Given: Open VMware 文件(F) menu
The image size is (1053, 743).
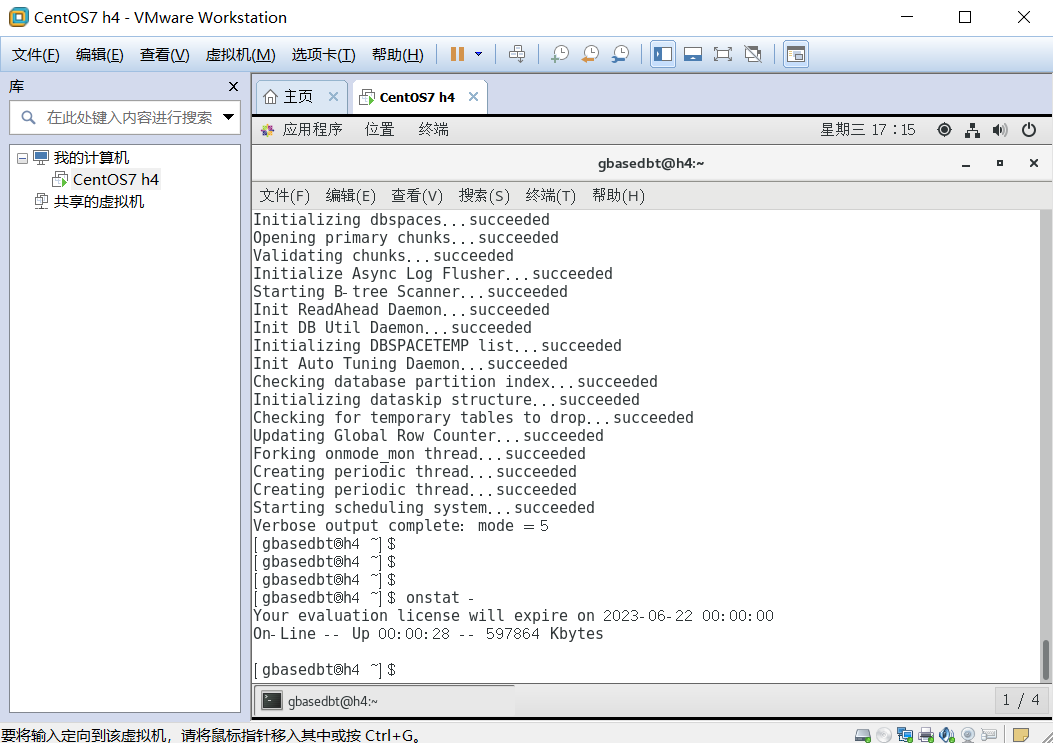Looking at the screenshot, I should (36, 54).
